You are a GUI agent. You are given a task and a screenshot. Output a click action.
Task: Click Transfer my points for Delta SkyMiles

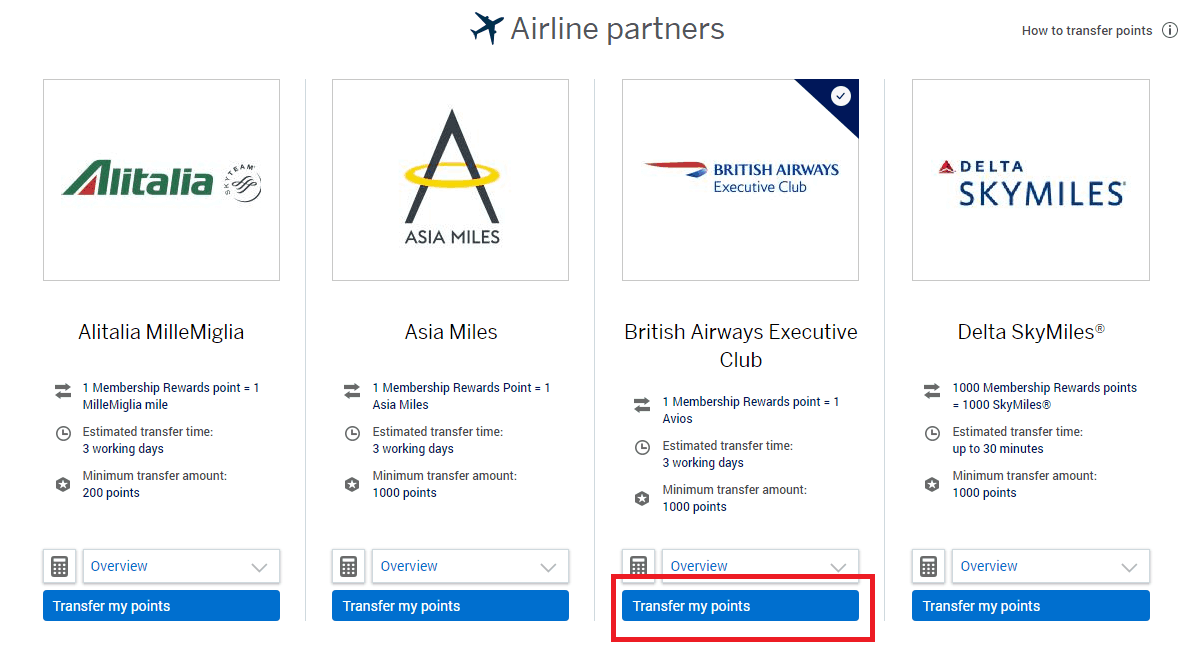point(1030,605)
